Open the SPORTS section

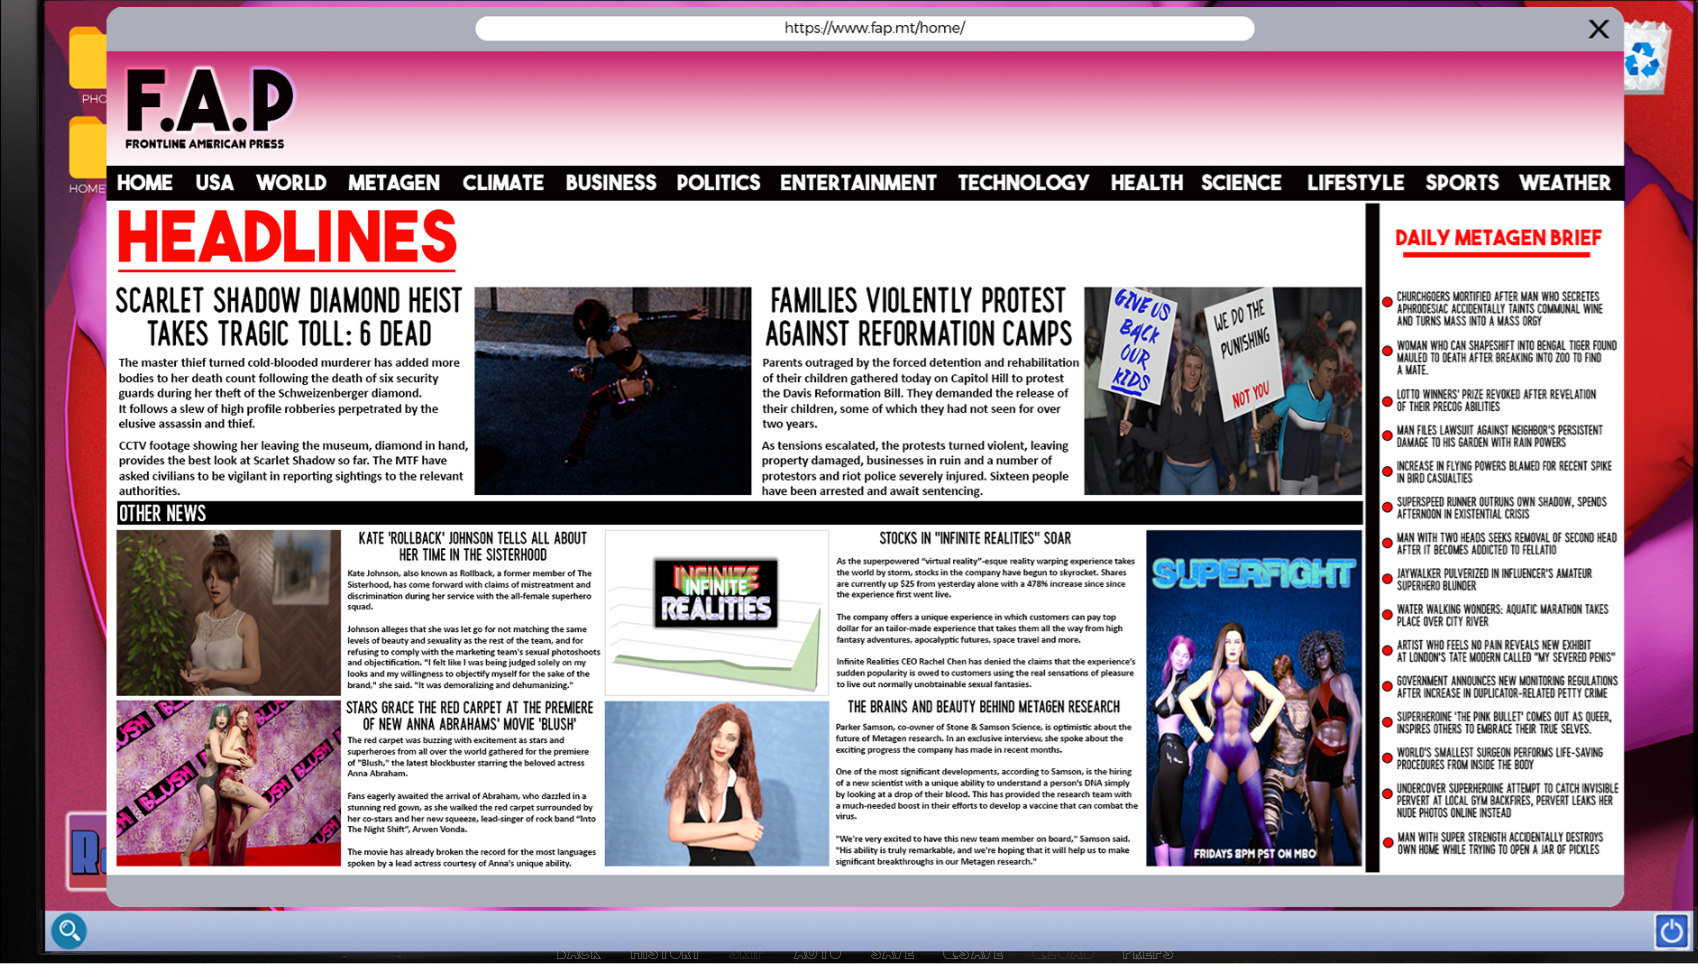point(1462,183)
